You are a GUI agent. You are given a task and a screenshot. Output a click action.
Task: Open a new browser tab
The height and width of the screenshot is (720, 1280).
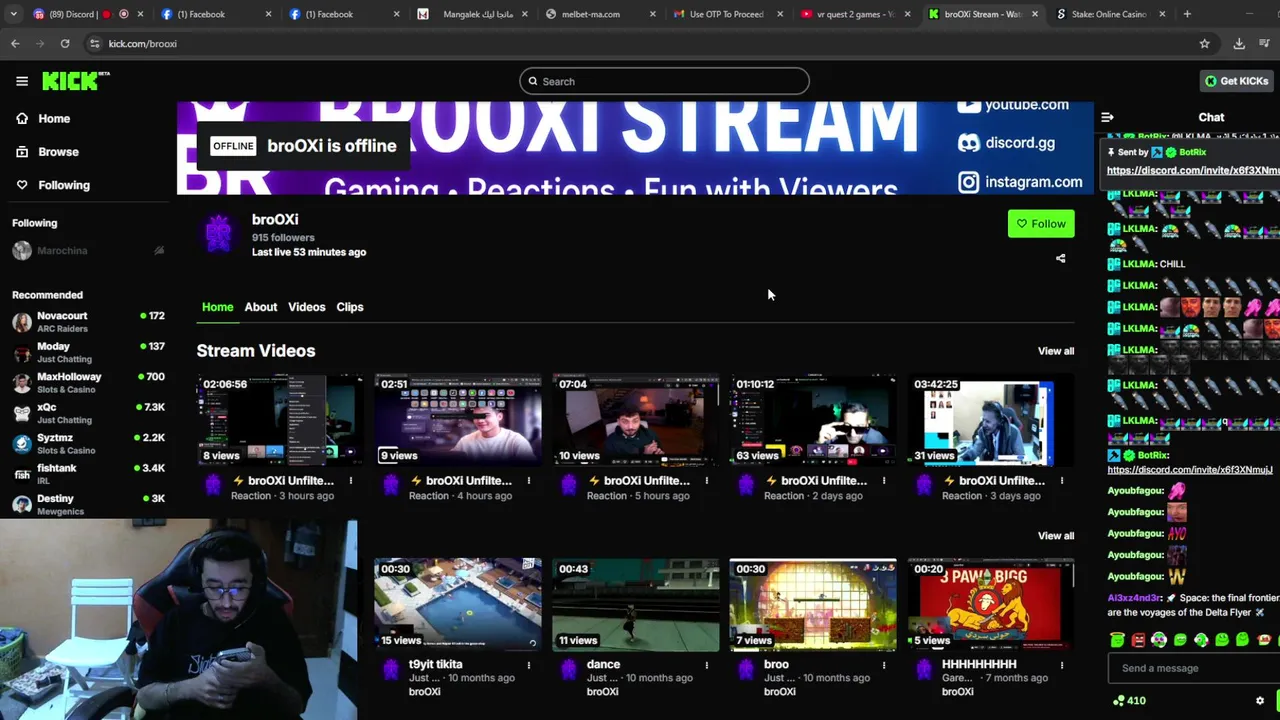(x=1187, y=14)
